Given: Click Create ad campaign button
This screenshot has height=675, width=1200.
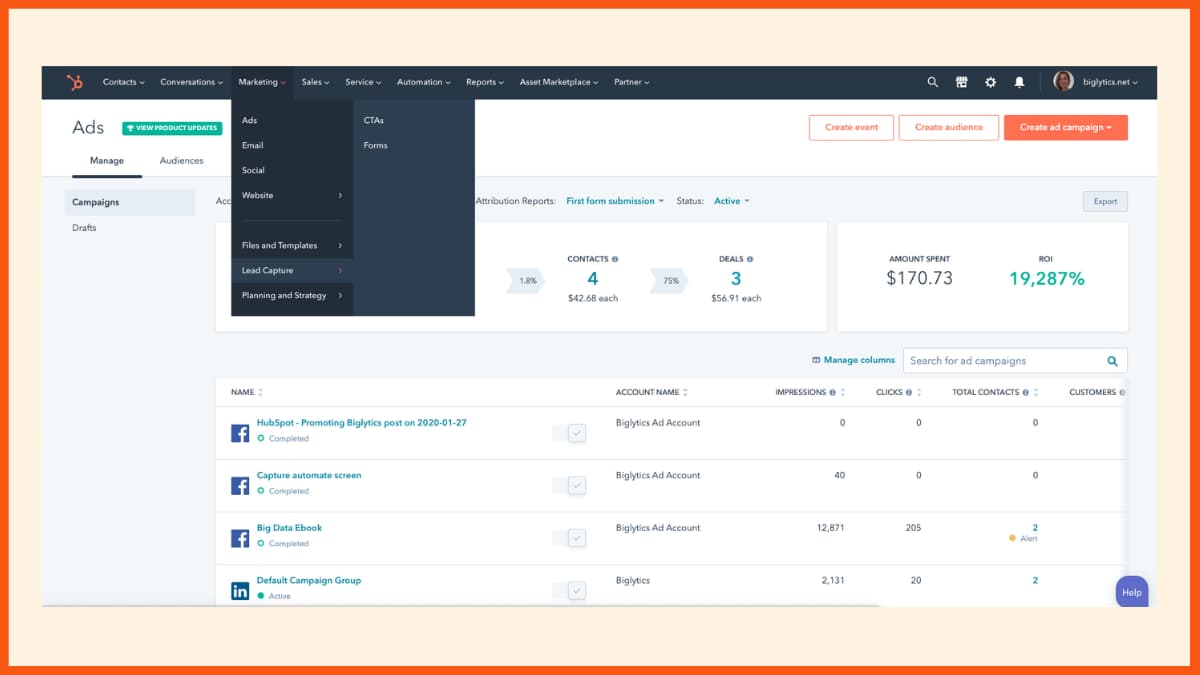Looking at the screenshot, I should pos(1066,127).
